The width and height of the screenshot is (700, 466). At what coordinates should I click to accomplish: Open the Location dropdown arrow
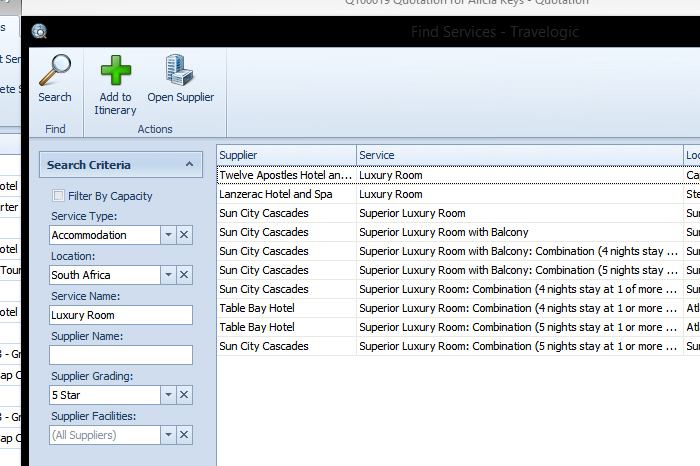[168, 275]
